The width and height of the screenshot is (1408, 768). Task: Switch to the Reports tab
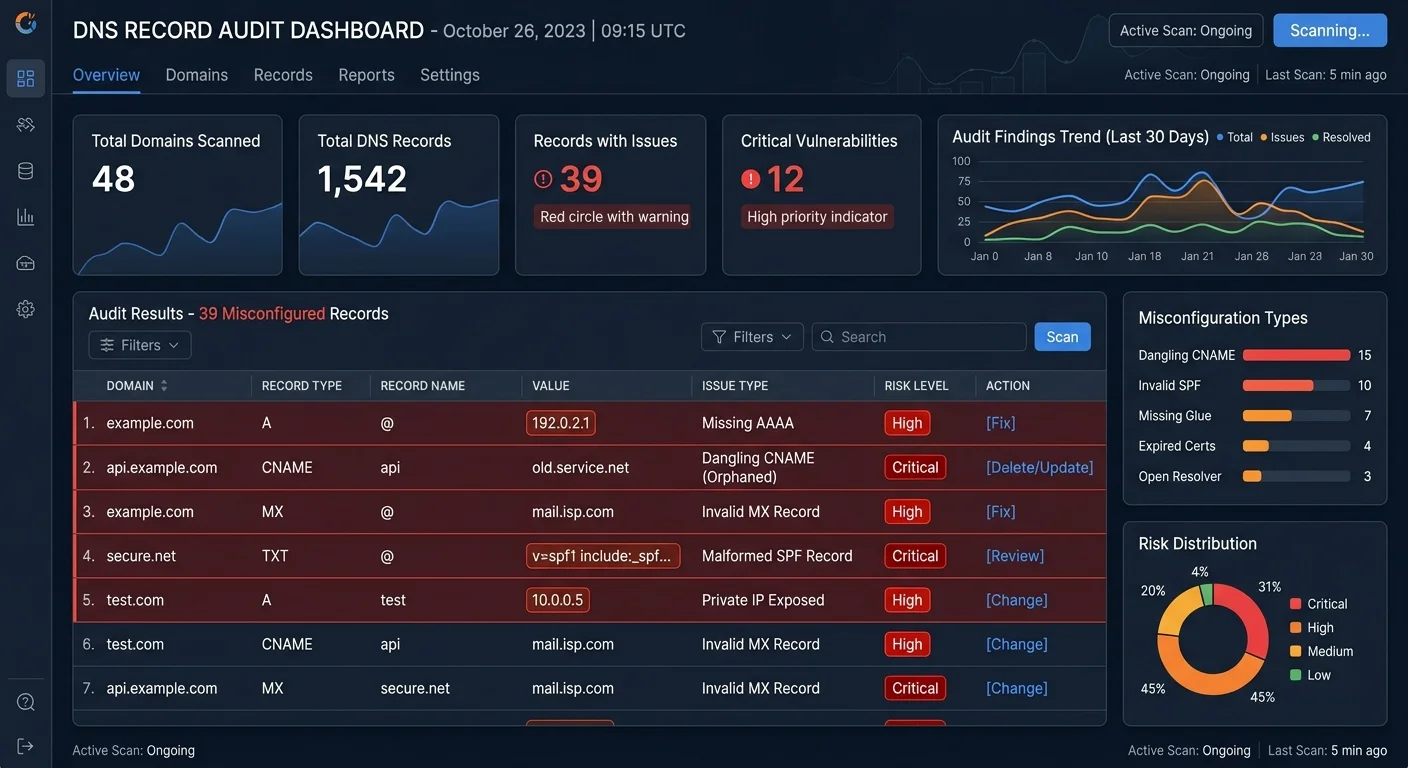[367, 75]
